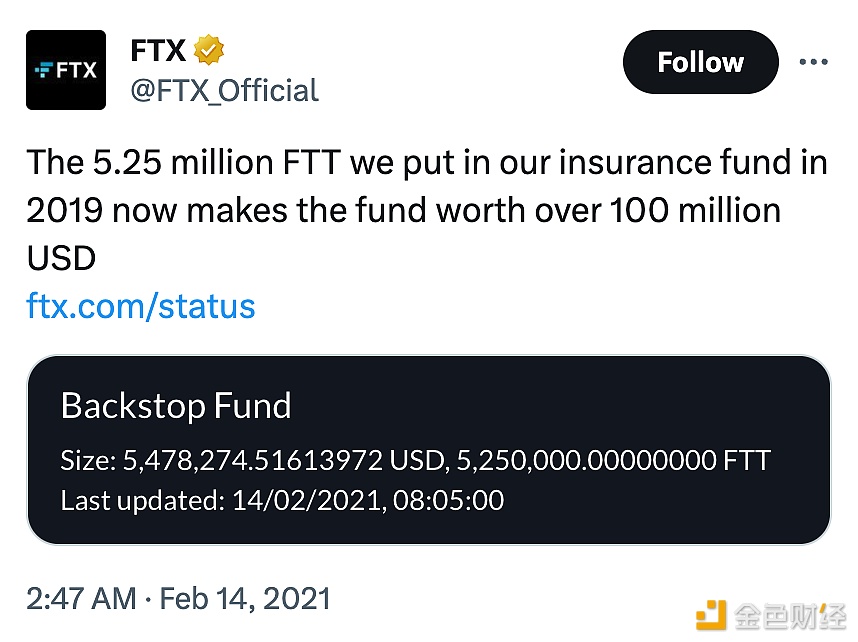
Task: Open the ftx.com/status link
Action: click(x=141, y=305)
